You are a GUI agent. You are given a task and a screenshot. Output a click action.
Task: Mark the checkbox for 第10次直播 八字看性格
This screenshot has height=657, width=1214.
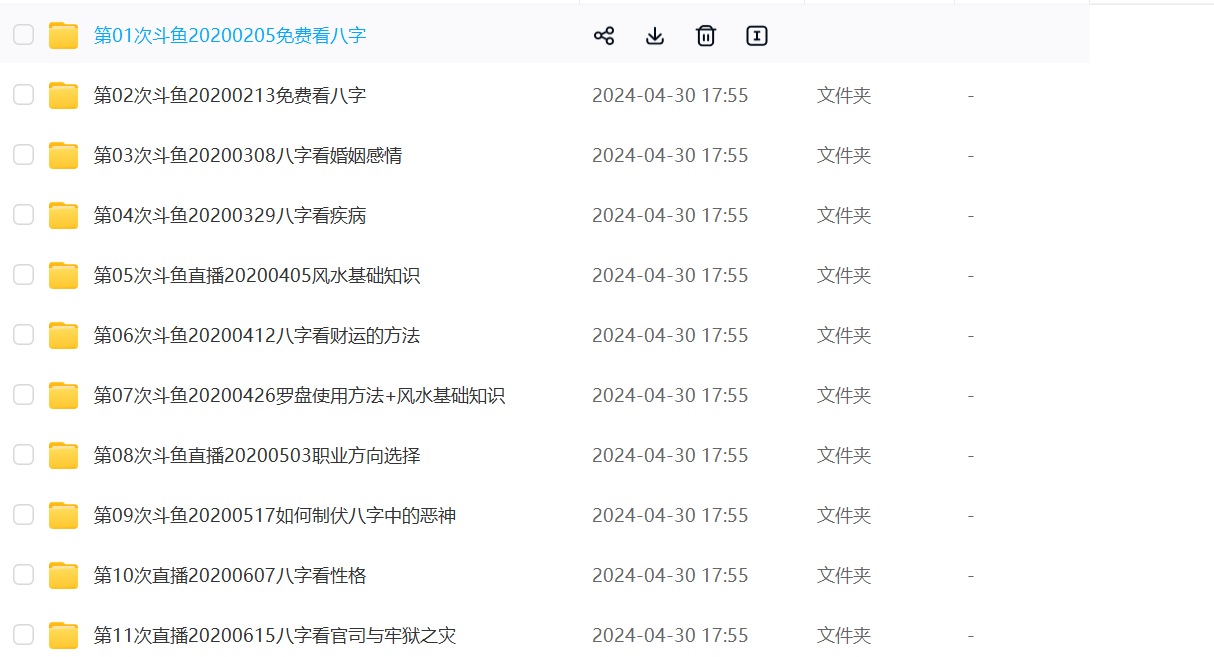[23, 575]
